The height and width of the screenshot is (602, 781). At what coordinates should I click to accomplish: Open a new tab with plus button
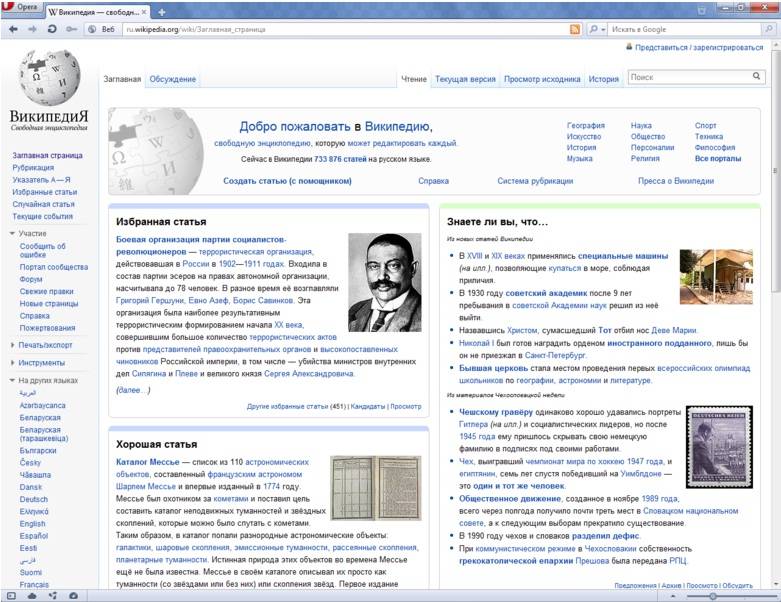[x=162, y=12]
